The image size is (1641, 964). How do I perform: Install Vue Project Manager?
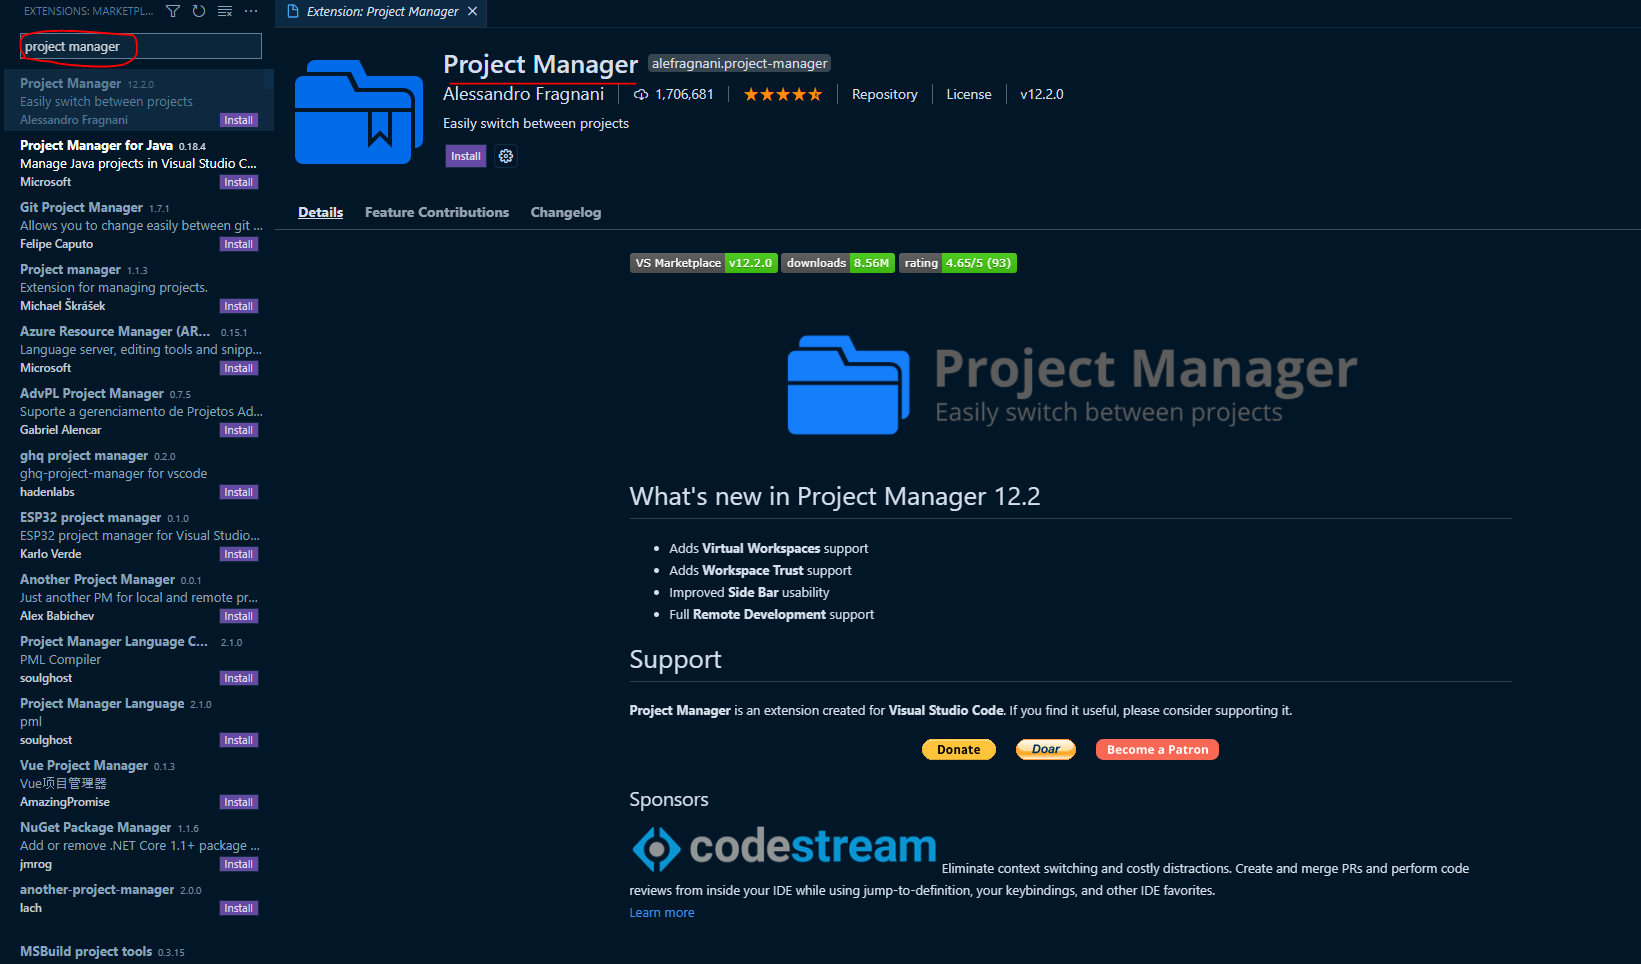tap(239, 802)
